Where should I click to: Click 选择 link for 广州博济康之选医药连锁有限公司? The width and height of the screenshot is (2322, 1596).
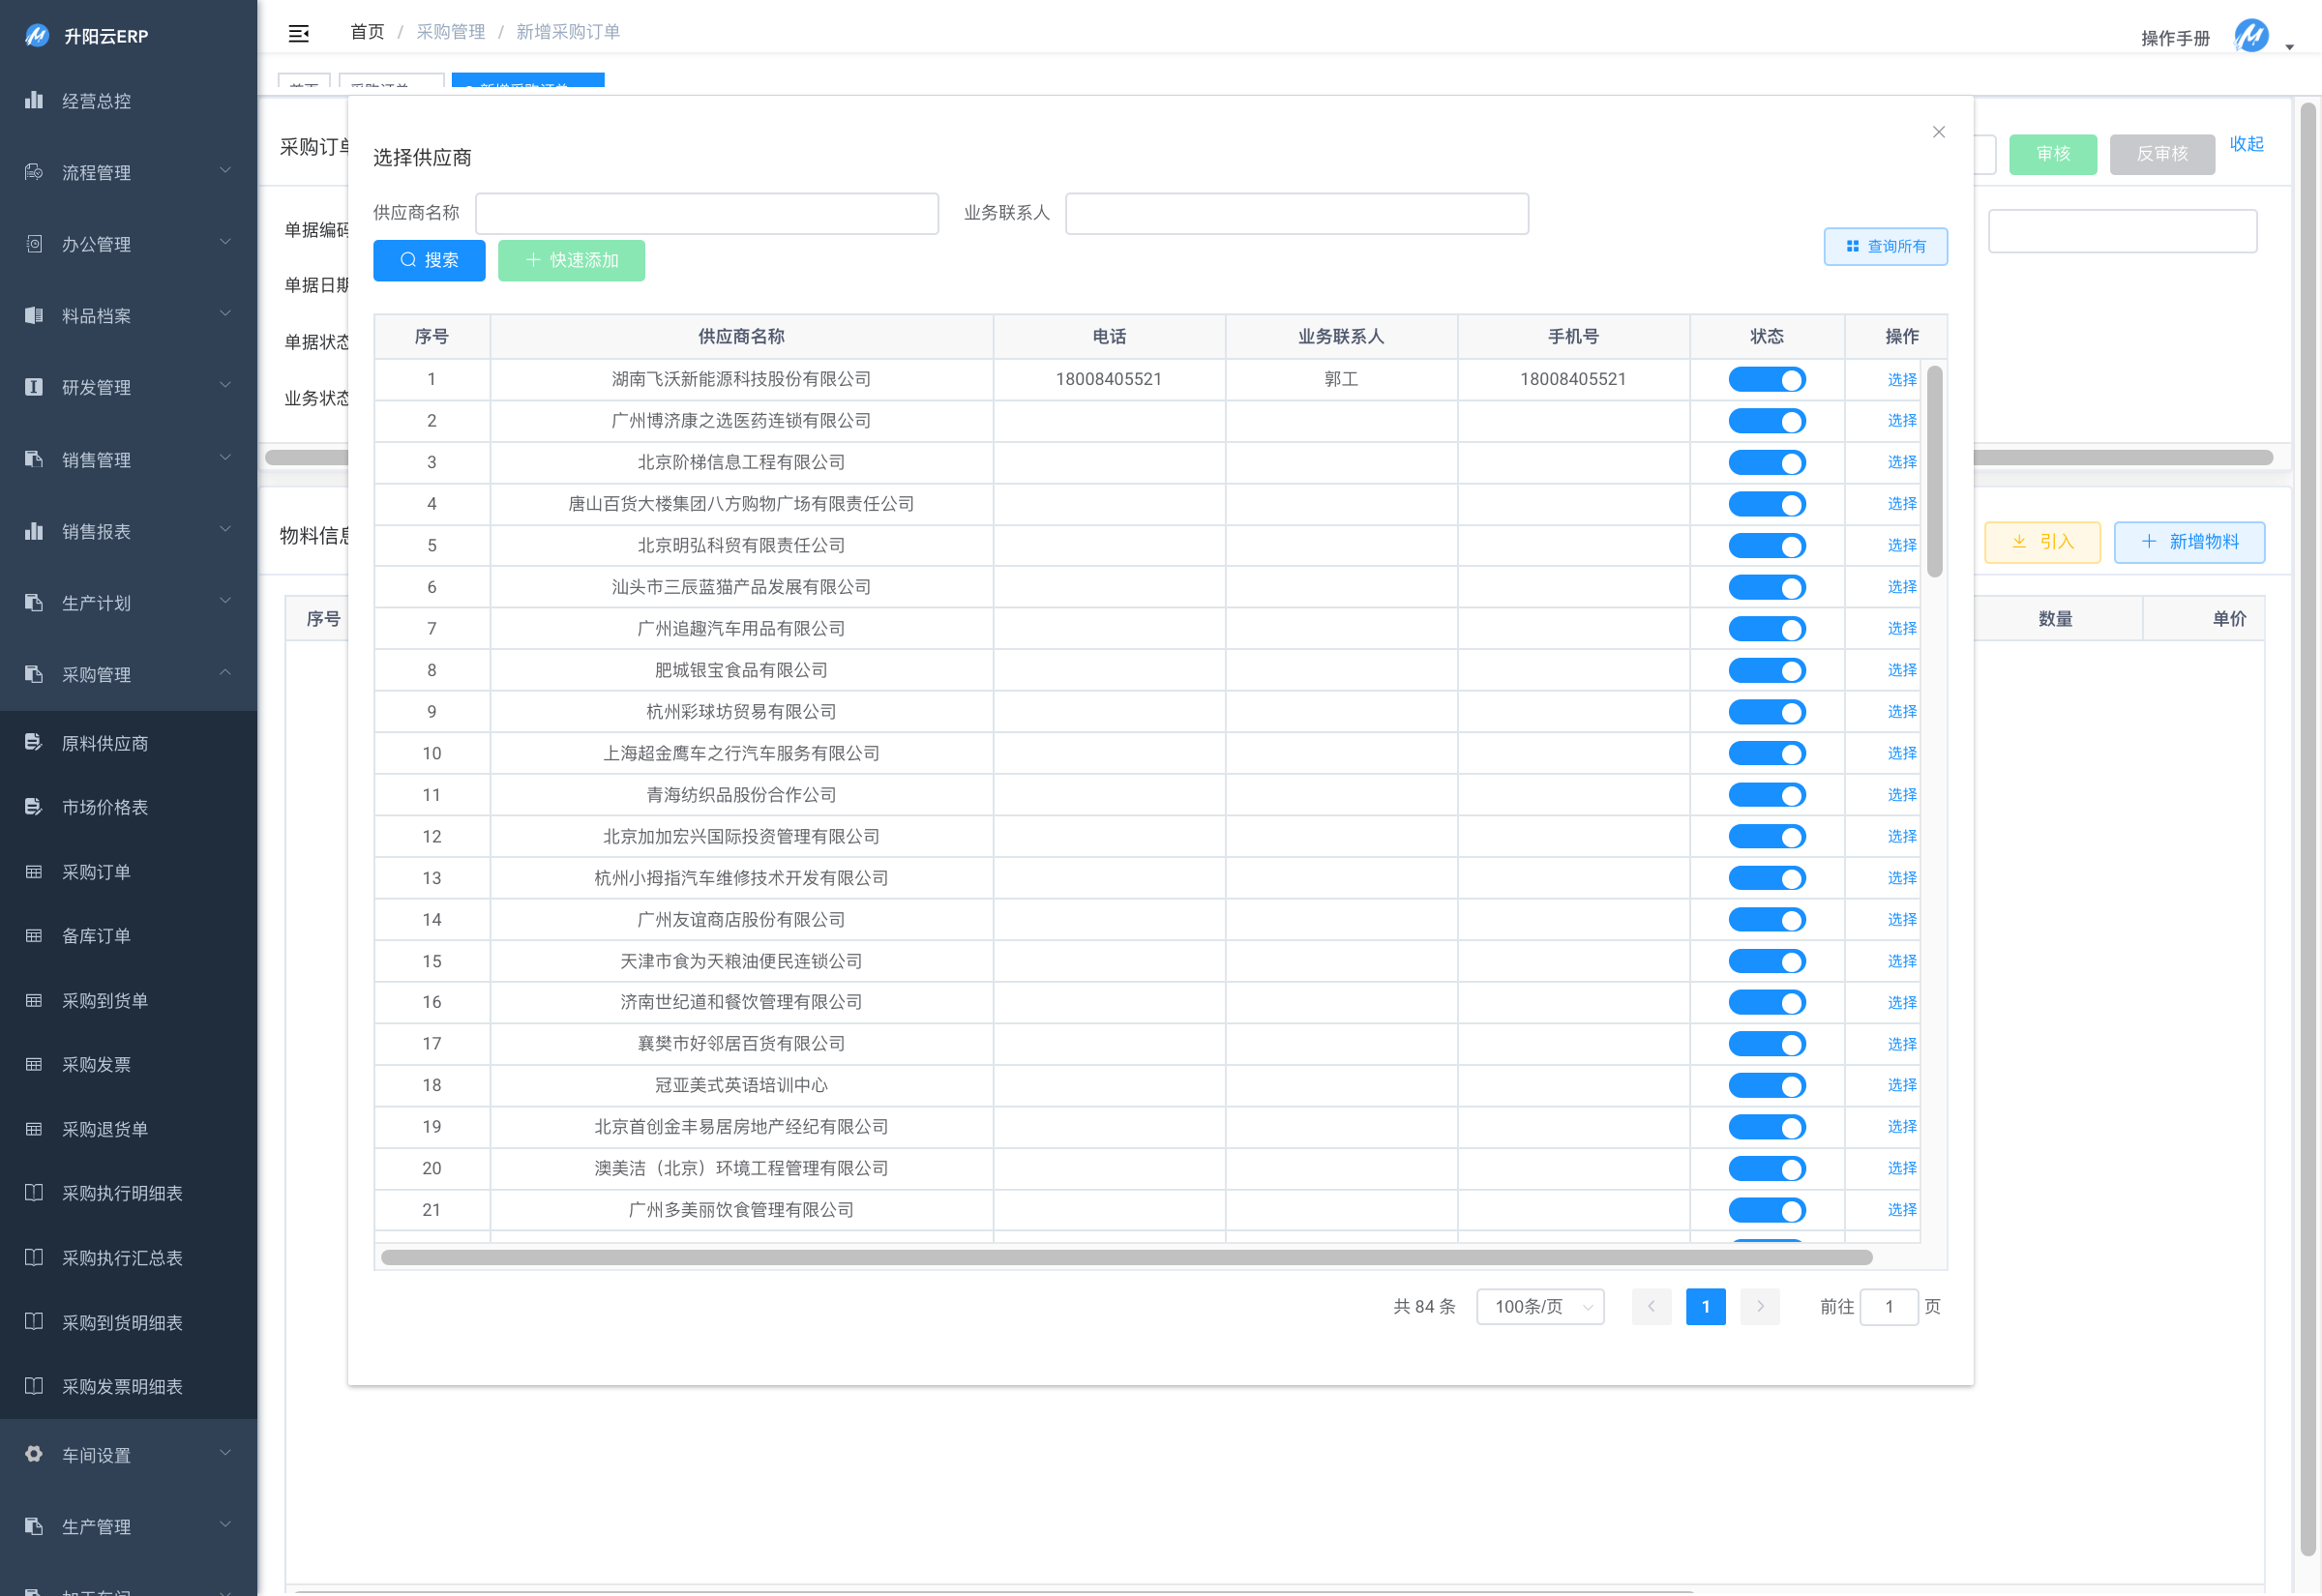coord(1901,421)
